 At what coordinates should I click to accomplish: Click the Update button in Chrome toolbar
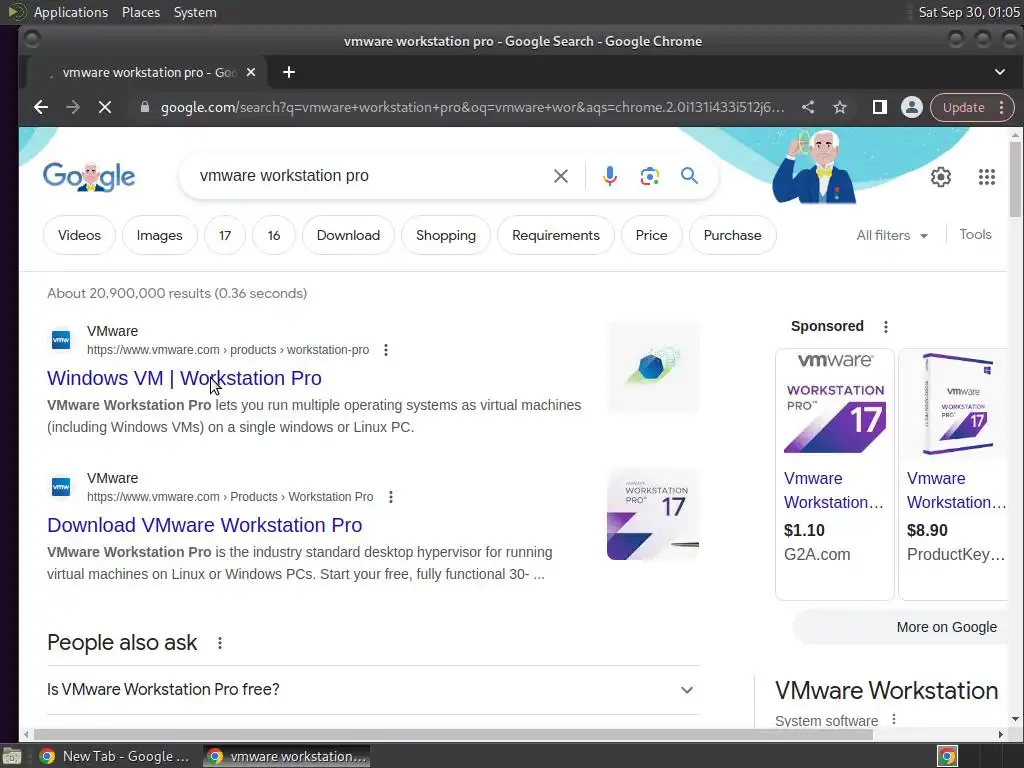coord(963,107)
